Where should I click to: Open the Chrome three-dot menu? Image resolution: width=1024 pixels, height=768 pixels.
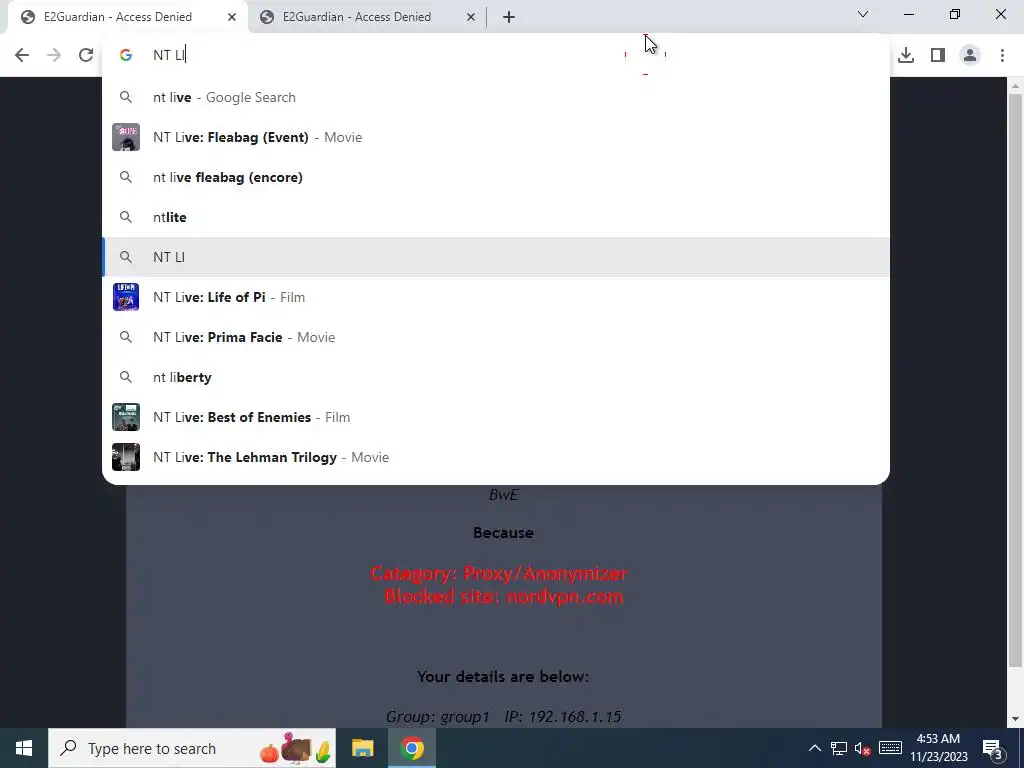1002,55
